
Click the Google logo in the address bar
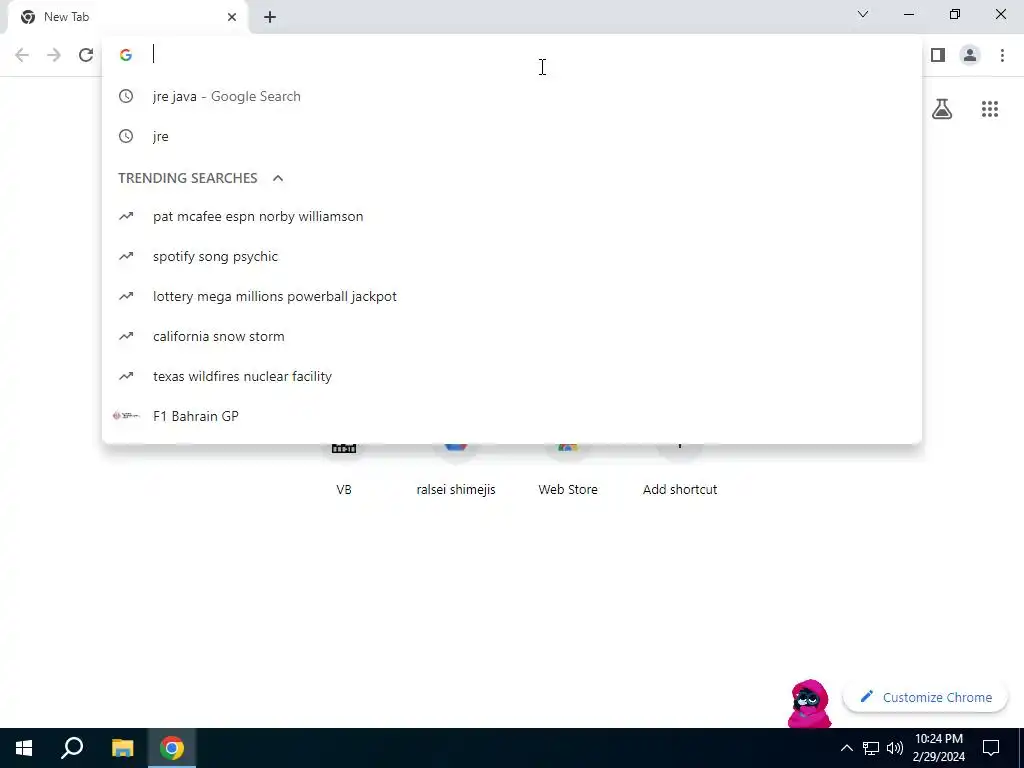pos(126,55)
